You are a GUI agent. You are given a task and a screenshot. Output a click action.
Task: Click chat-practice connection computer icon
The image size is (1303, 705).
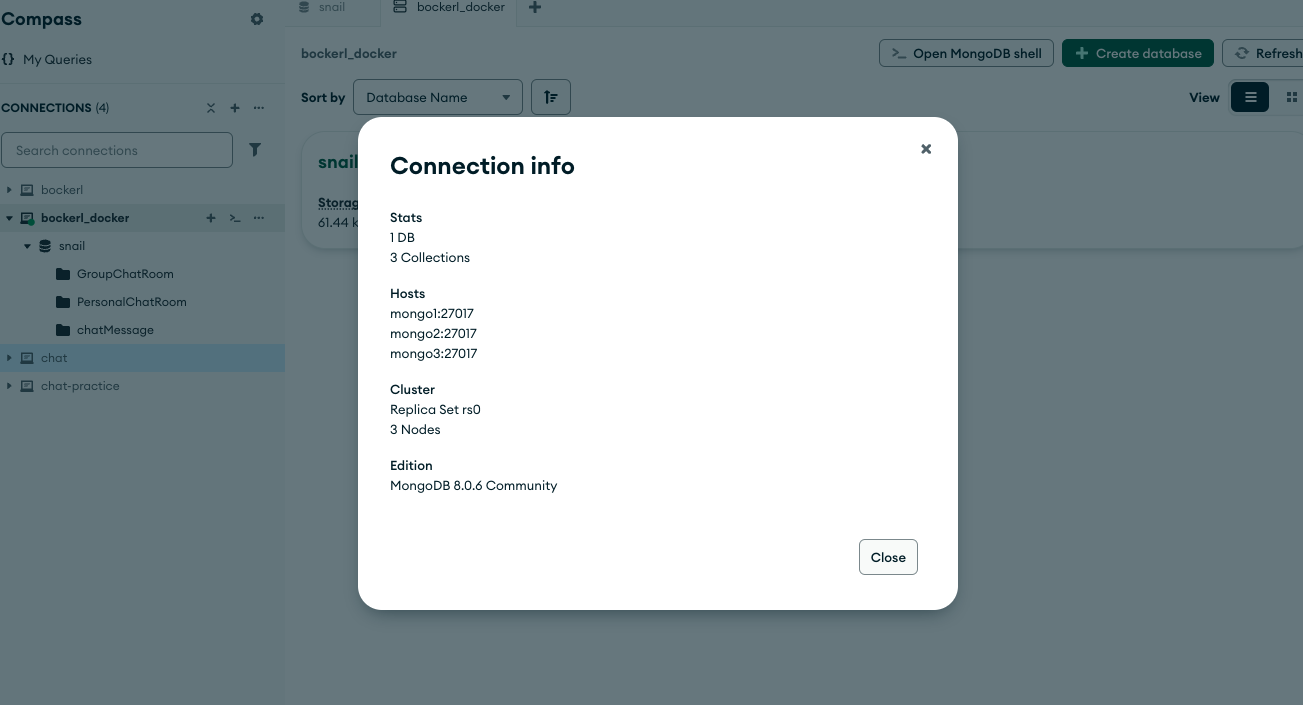point(27,386)
